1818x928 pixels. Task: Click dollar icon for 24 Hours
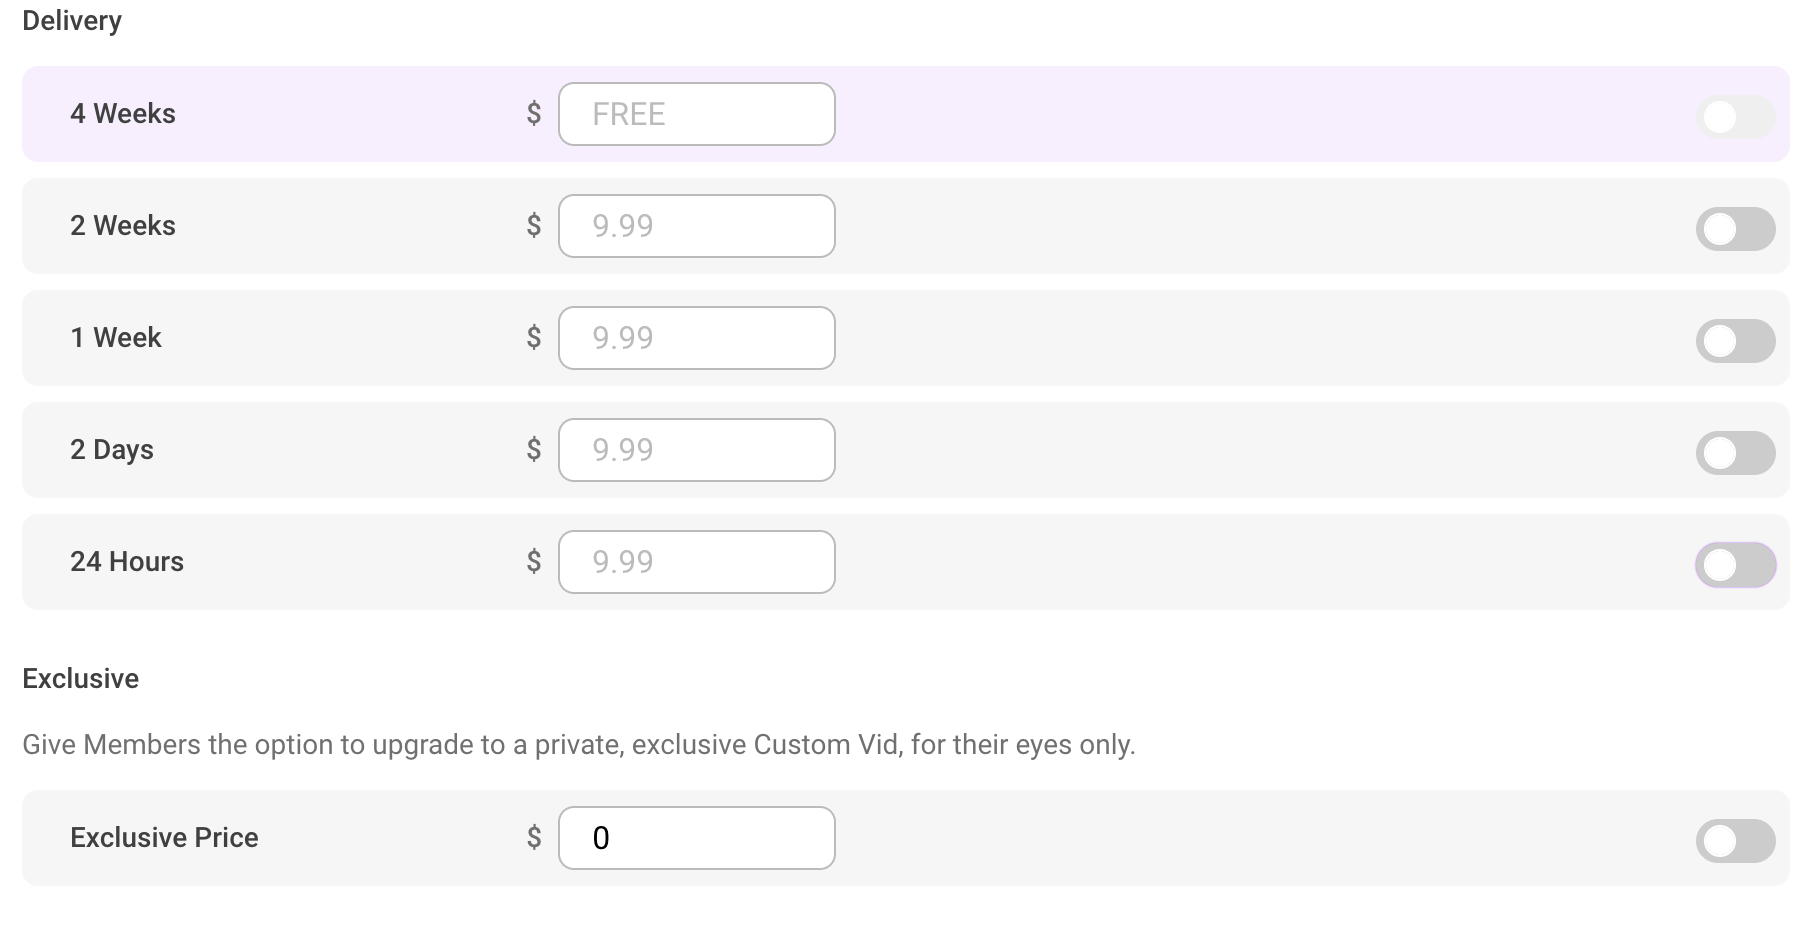click(534, 562)
